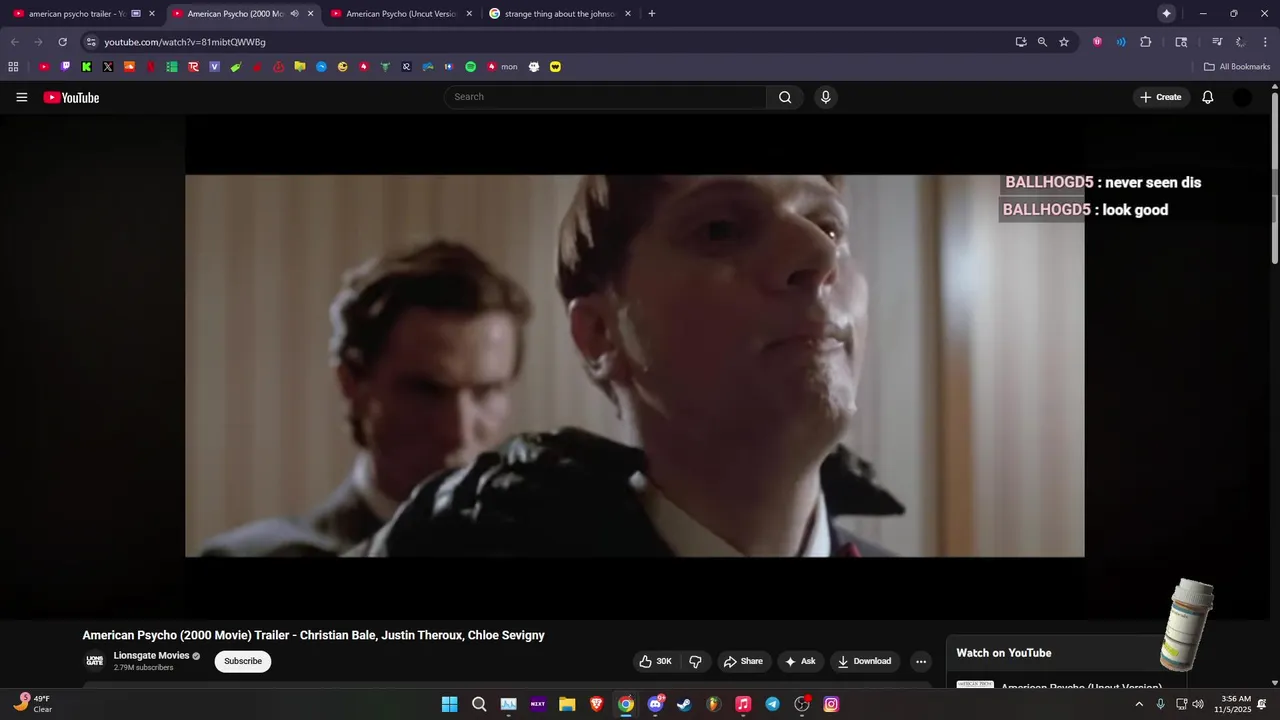
Task: Open the X (Twitter) bookmark
Action: (108, 67)
